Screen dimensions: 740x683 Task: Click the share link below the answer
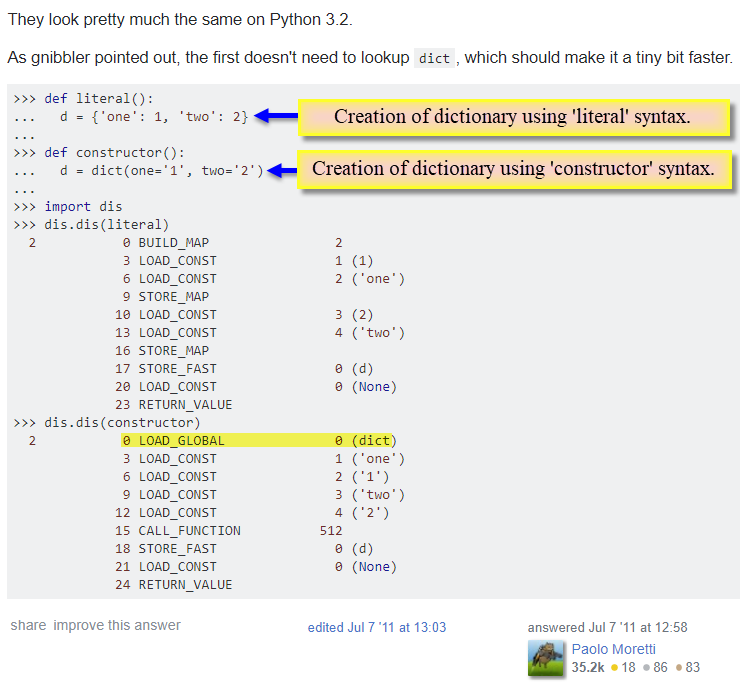[x=28, y=626]
